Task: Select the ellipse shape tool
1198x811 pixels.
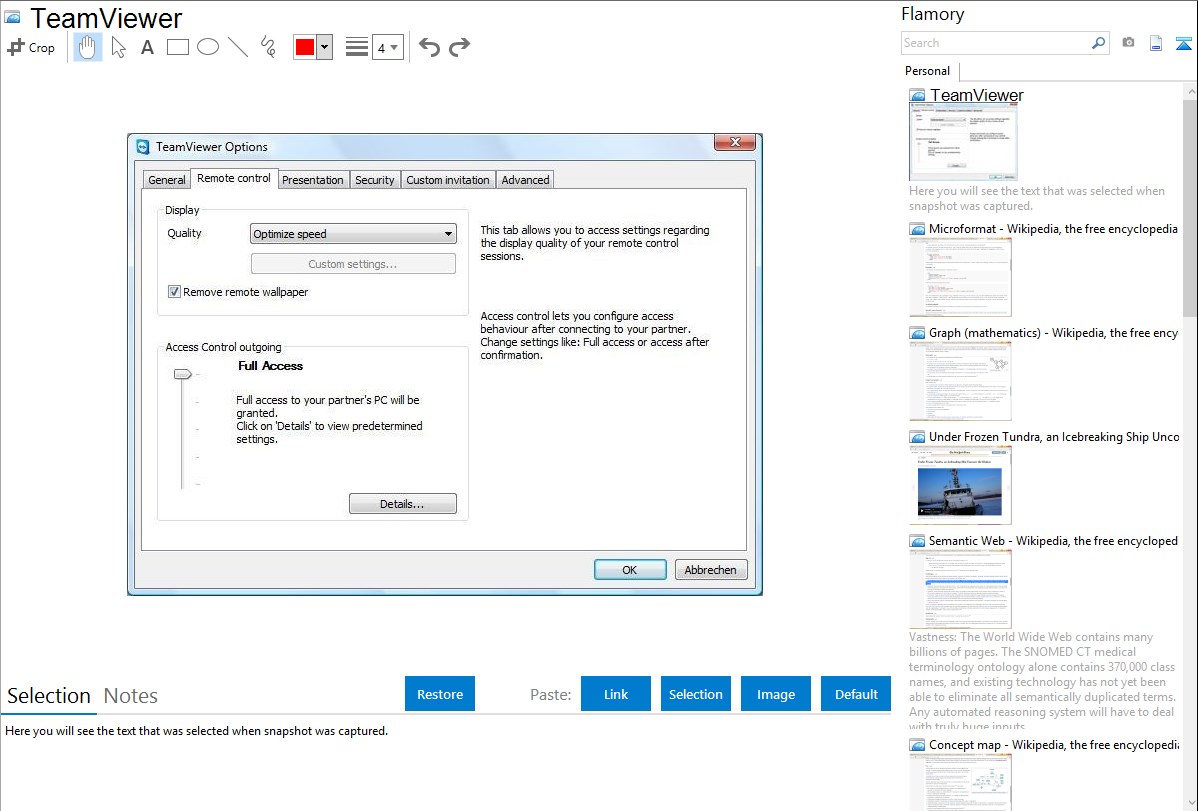Action: (x=208, y=47)
